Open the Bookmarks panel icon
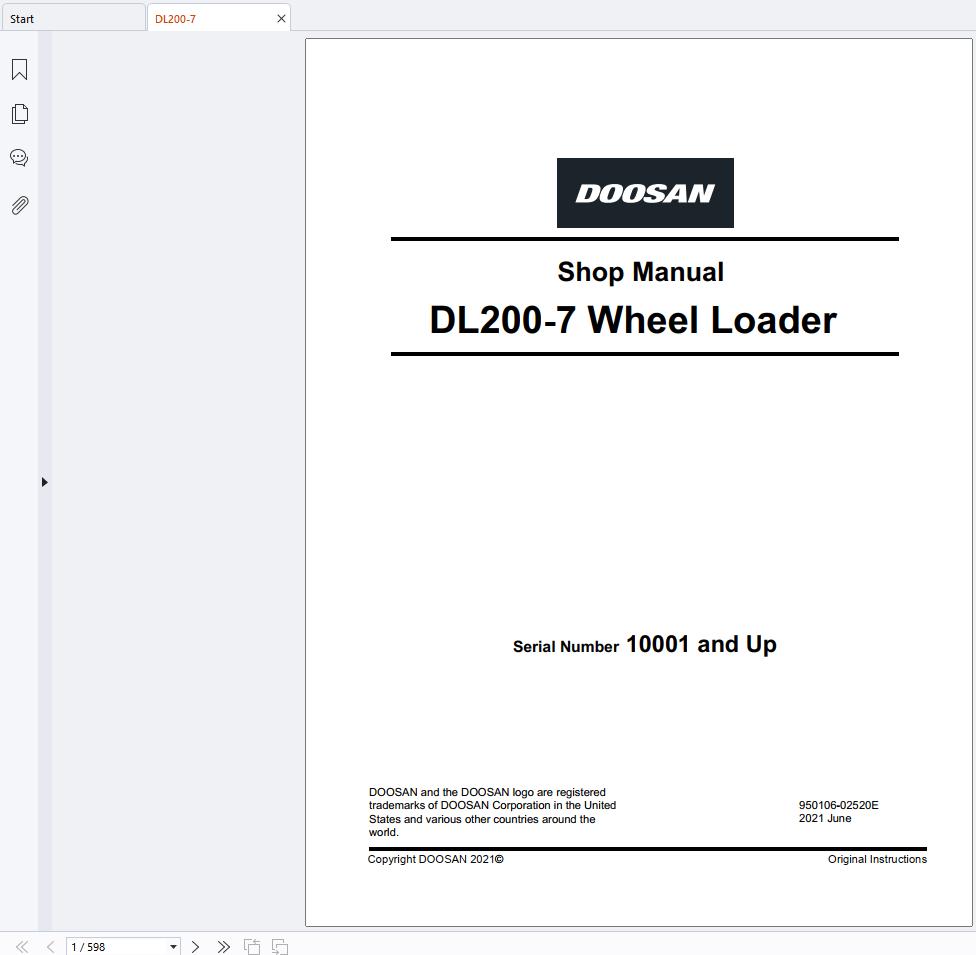 pyautogui.click(x=19, y=69)
